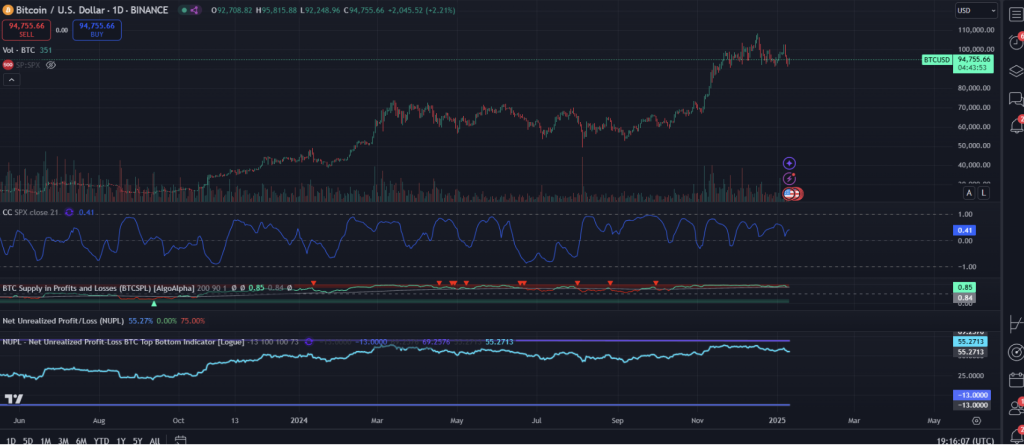The height and width of the screenshot is (446, 1024).
Task: Toggle SP:SPX visibility eye icon
Action: coord(50,64)
